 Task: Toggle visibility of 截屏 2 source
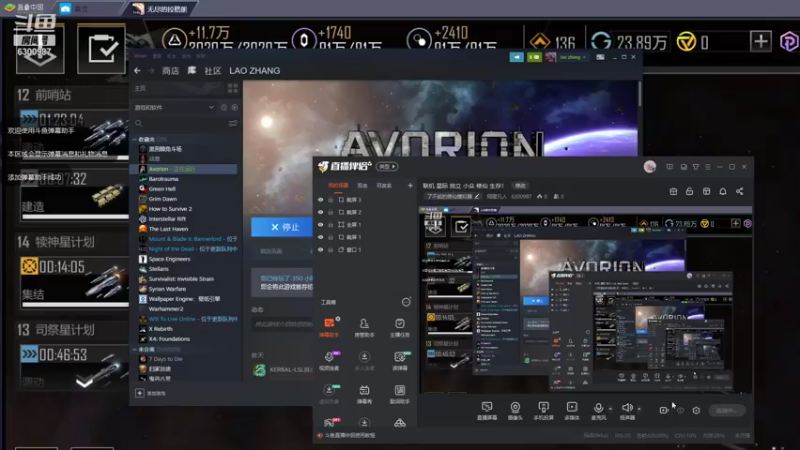click(320, 212)
